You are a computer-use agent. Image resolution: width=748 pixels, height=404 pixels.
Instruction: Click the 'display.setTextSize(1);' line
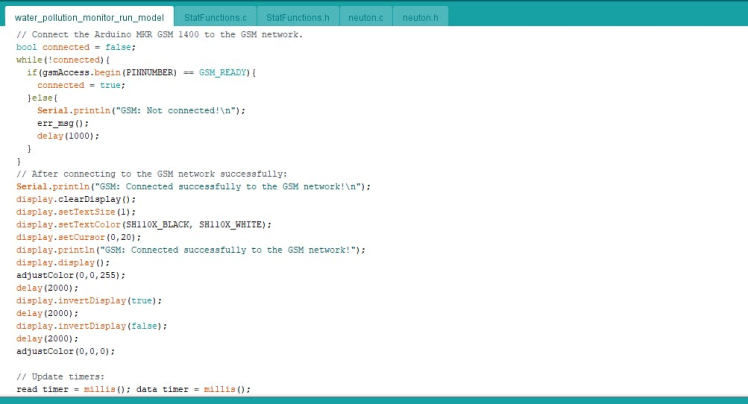pyautogui.click(x=76, y=212)
